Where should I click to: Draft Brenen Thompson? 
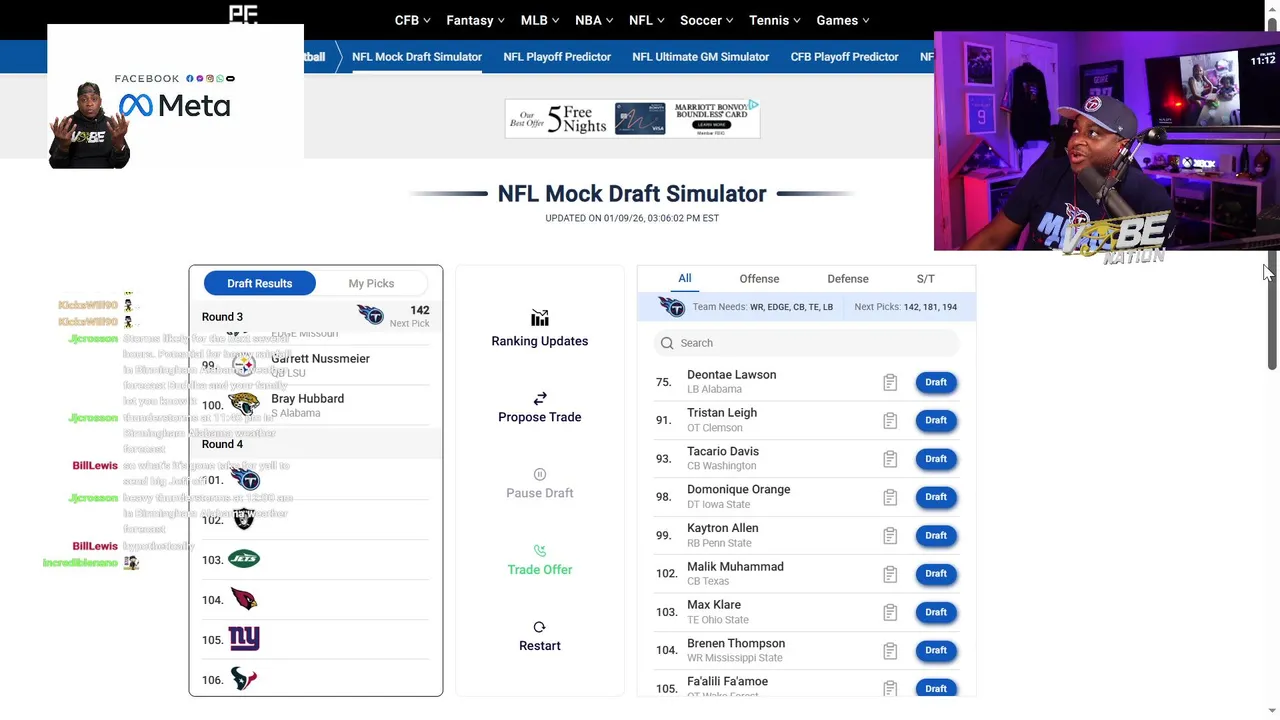(936, 650)
